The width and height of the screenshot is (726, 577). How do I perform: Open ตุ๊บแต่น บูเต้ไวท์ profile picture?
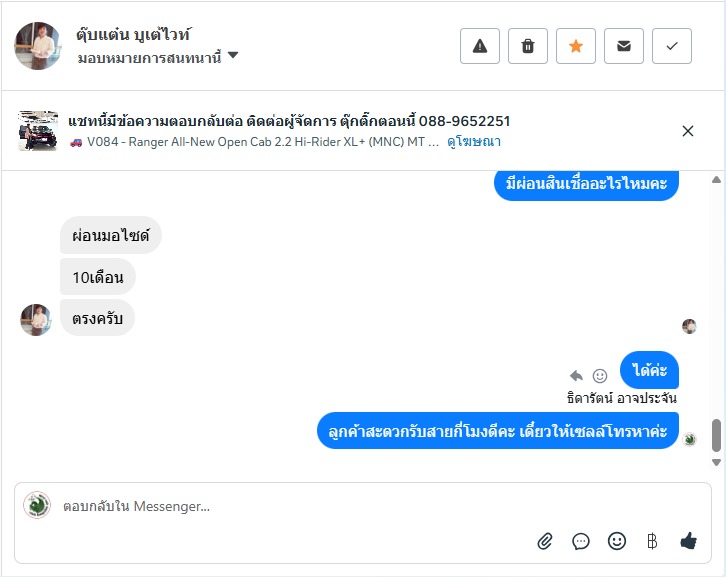(x=38, y=46)
